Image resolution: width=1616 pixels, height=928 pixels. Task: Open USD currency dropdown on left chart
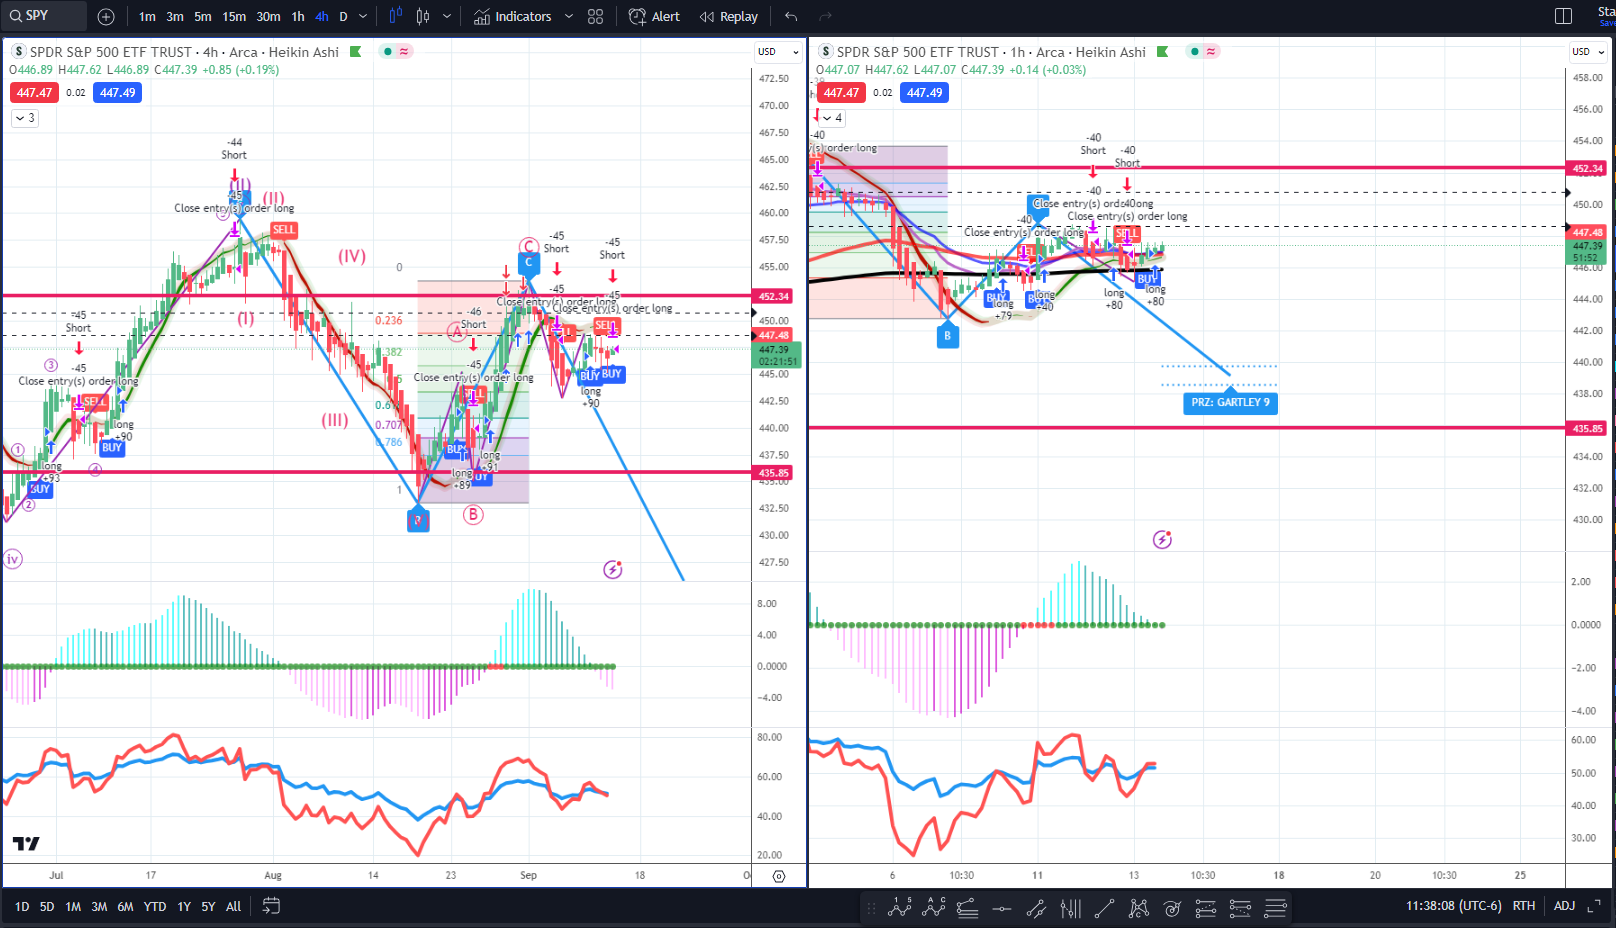(x=779, y=52)
